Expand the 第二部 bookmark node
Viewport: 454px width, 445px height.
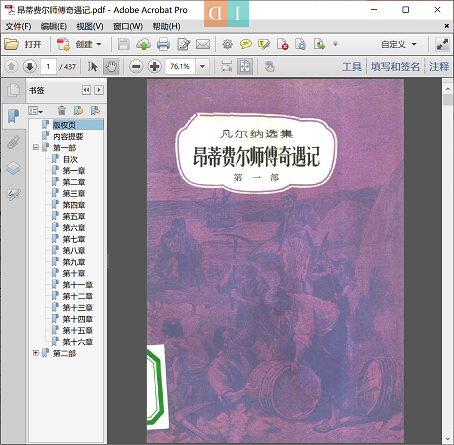point(36,353)
